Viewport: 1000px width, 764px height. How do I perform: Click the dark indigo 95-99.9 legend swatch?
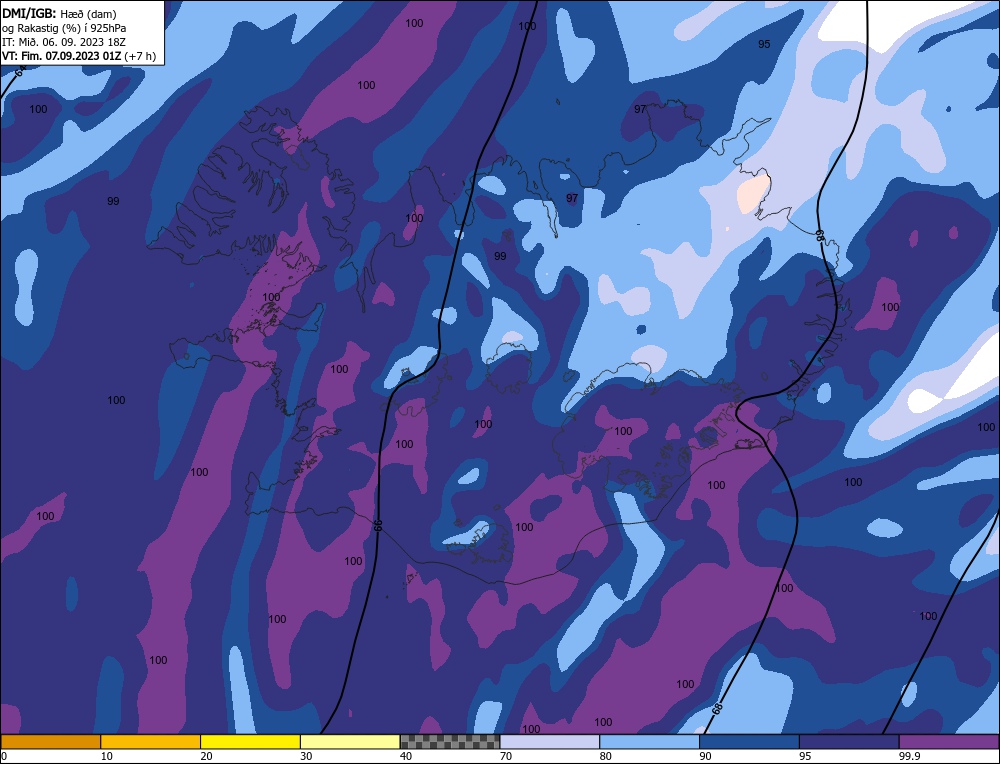click(849, 742)
